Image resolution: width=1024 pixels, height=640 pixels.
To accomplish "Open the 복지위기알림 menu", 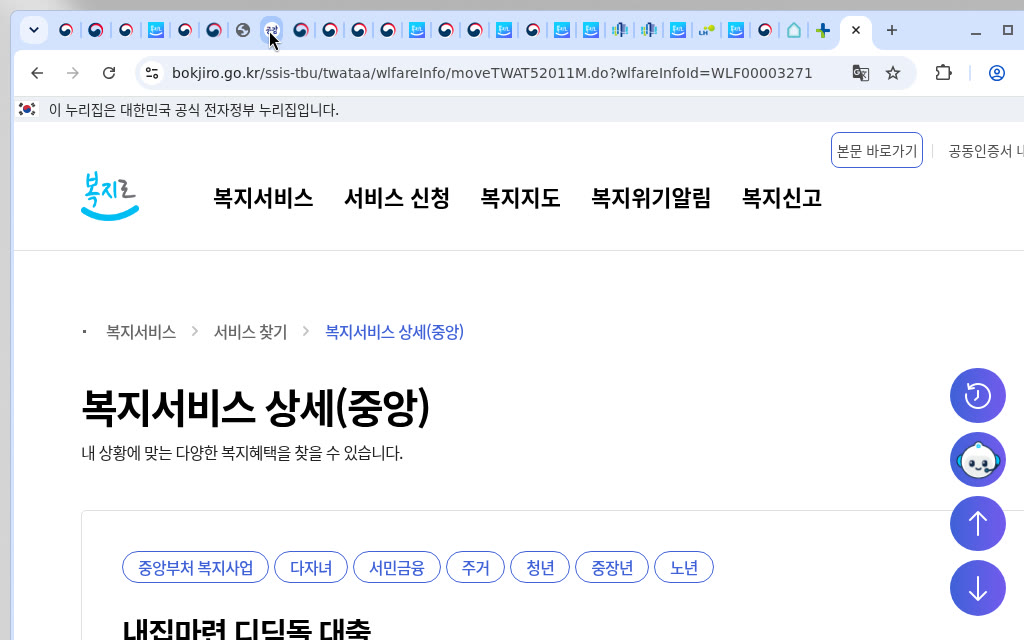I will [x=650, y=198].
